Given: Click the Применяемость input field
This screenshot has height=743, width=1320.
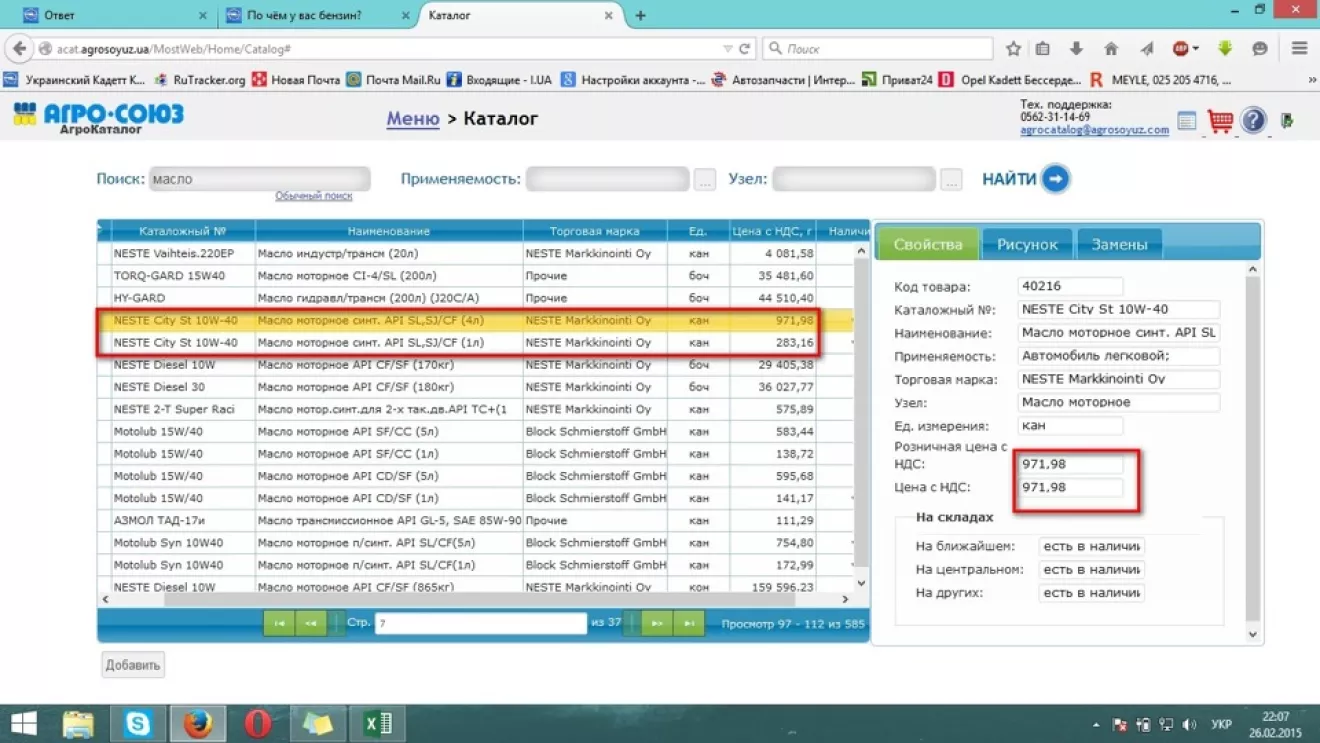Looking at the screenshot, I should 608,179.
